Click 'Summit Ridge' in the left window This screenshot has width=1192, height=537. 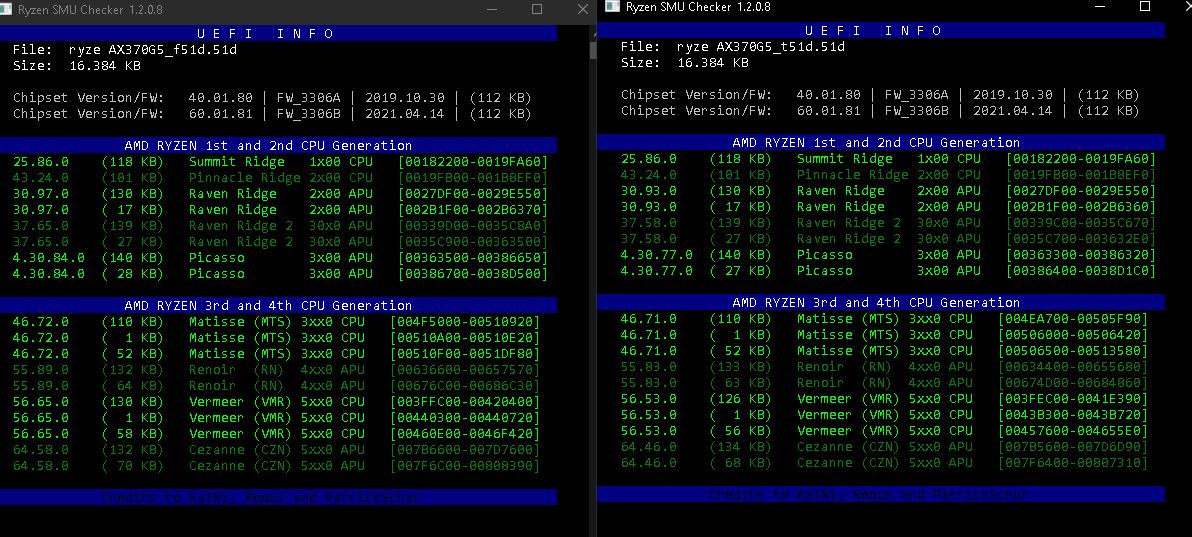(x=236, y=161)
